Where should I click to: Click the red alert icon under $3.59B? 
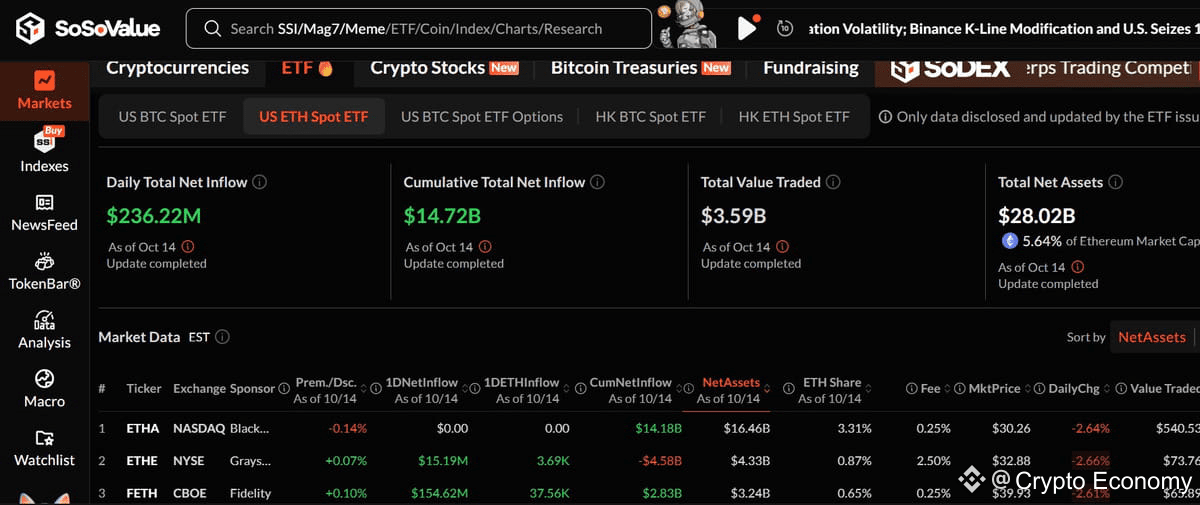[x=782, y=246]
